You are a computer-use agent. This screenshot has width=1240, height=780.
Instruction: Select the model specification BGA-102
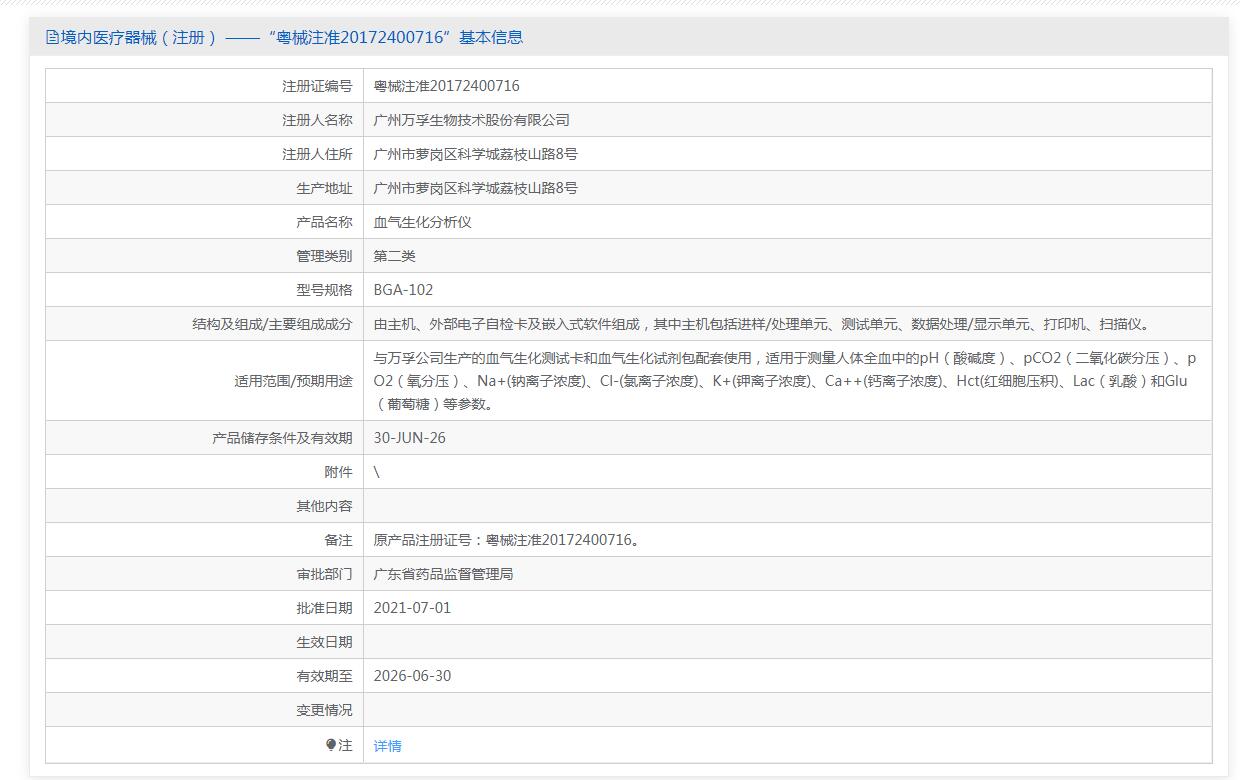403,290
